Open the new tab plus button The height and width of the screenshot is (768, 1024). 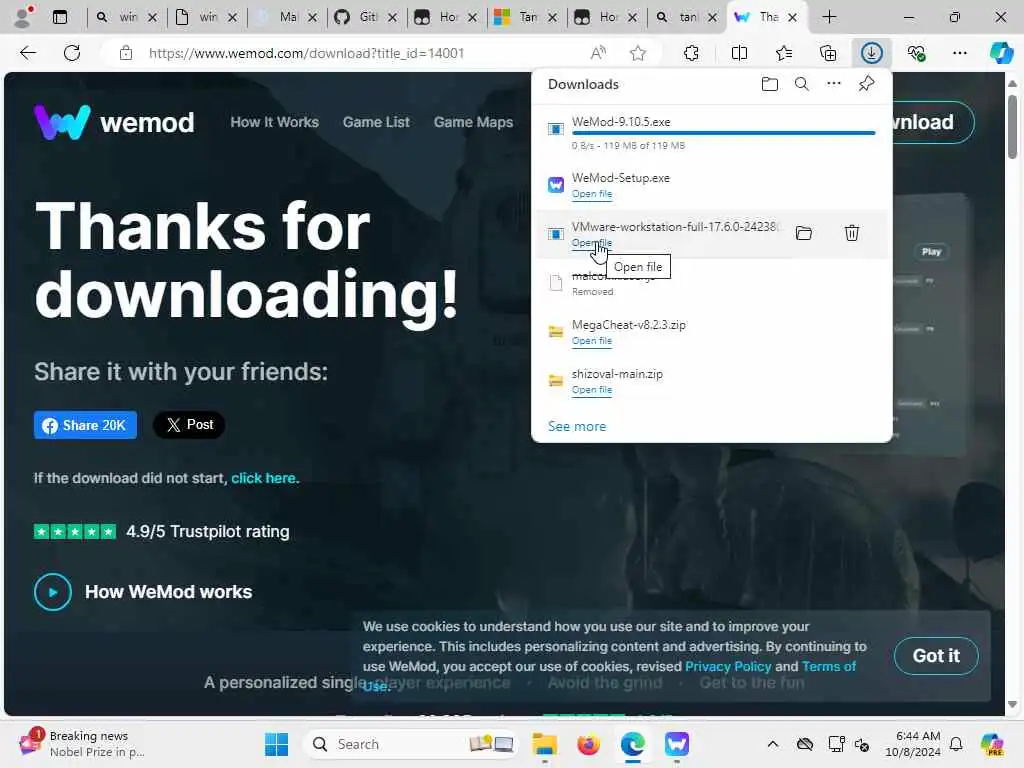[829, 17]
